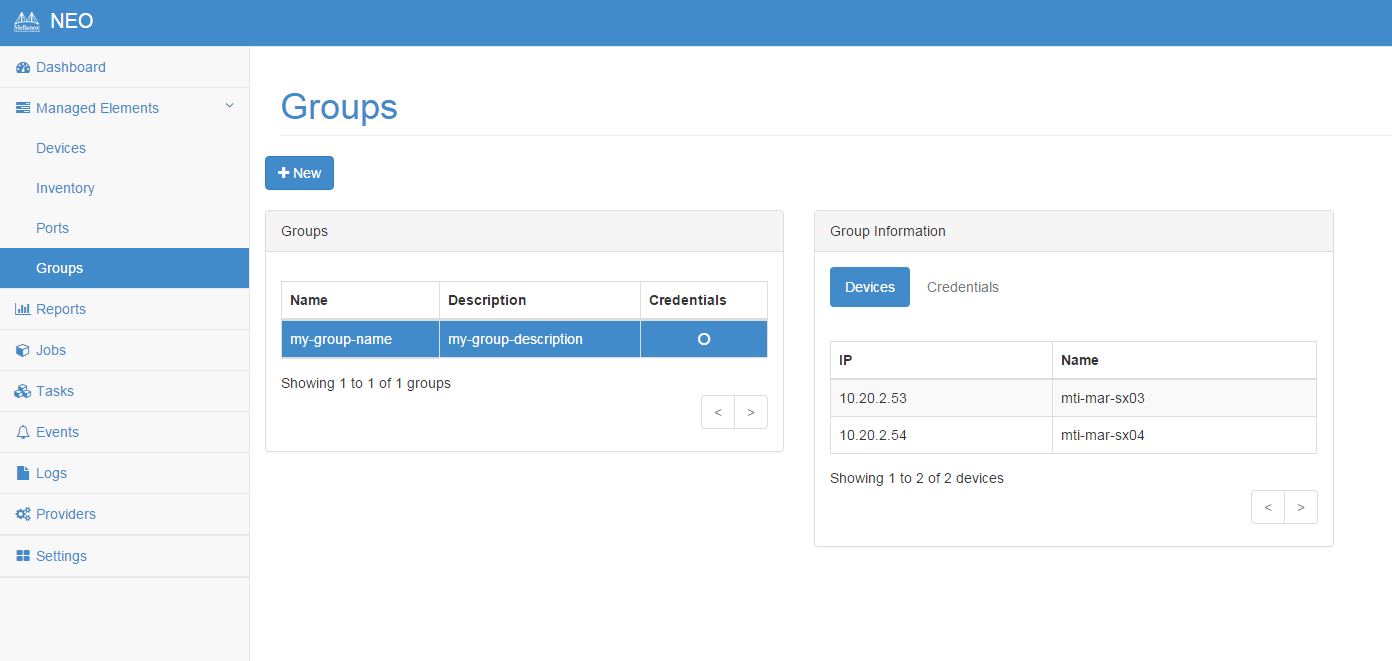Select the Reports bar-chart icon
The width and height of the screenshot is (1392, 661).
(22, 309)
